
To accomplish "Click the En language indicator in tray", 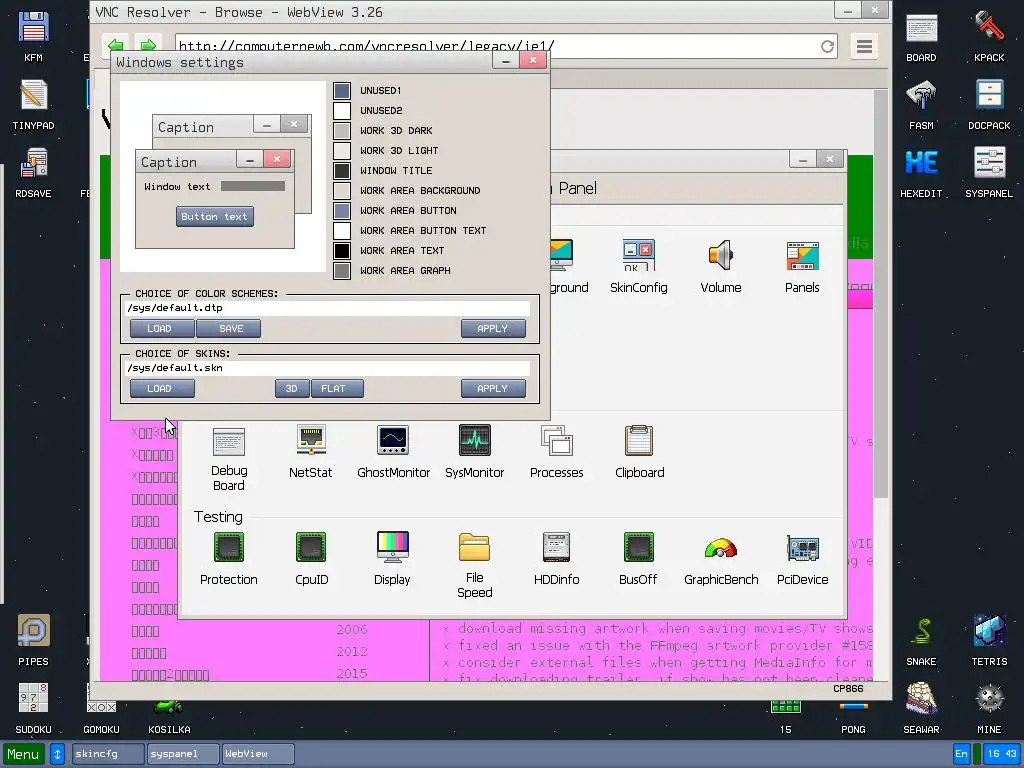I will tap(961, 754).
